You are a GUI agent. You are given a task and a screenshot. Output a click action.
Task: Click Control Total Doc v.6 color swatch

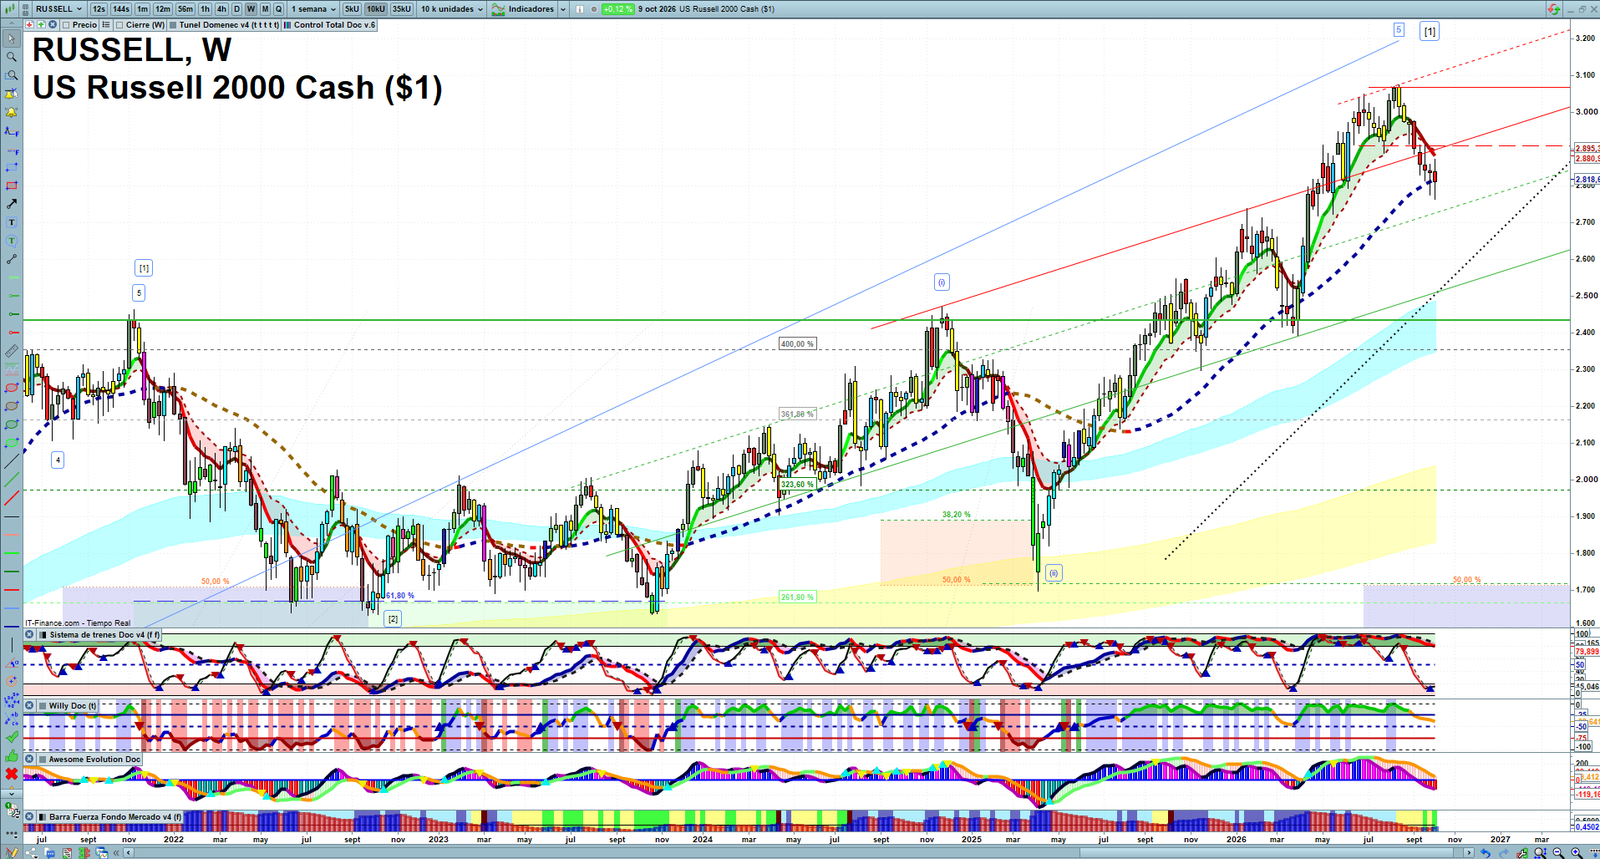click(288, 25)
